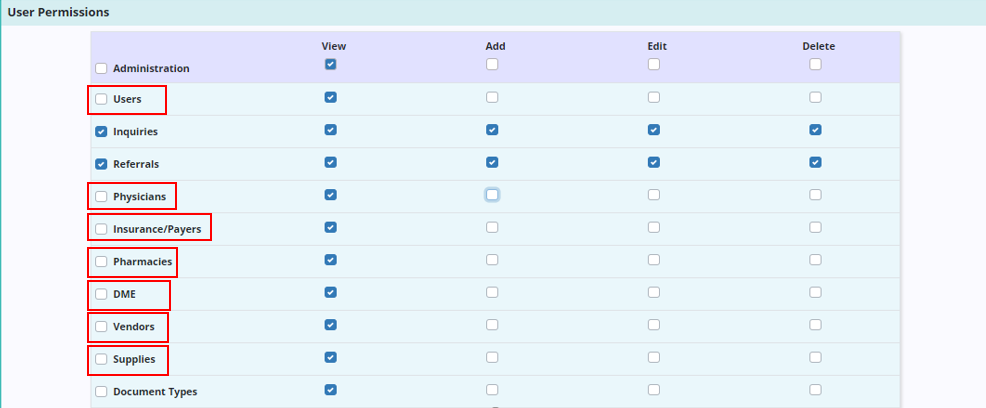The image size is (986, 408).
Task: Enable the Physicians Add permission checkbox
Action: pyautogui.click(x=492, y=194)
